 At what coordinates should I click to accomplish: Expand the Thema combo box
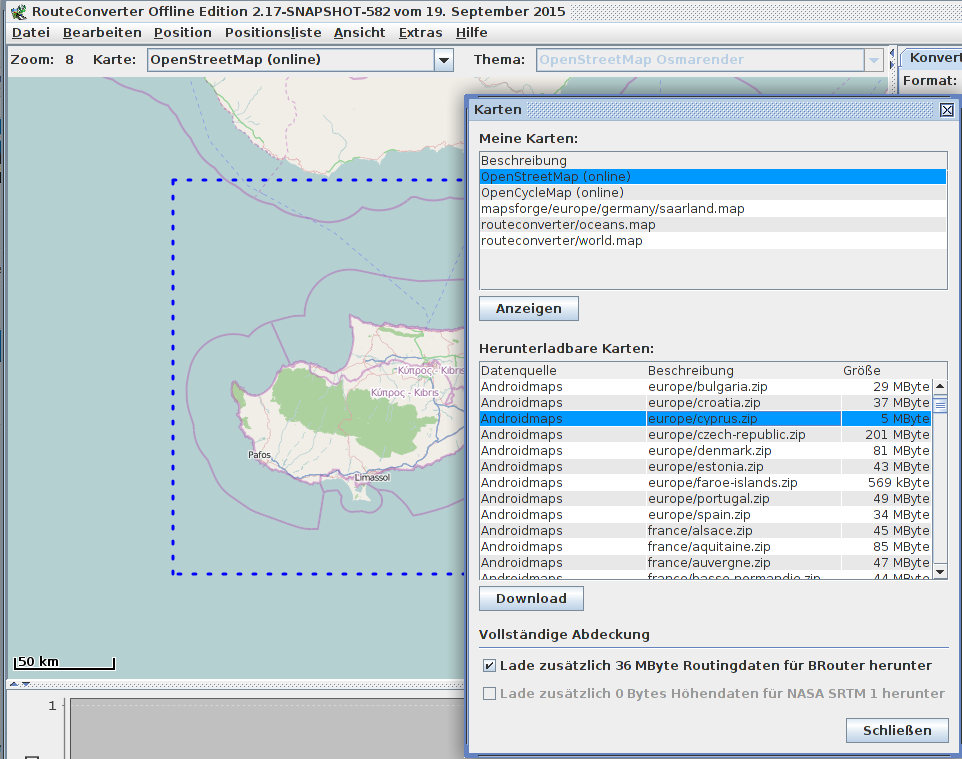pos(874,60)
